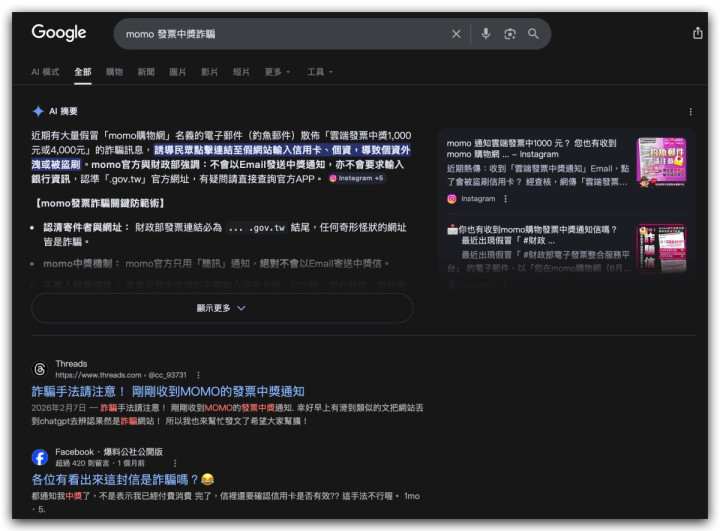Expand the 更多 dropdown
720x531 pixels.
277,72
